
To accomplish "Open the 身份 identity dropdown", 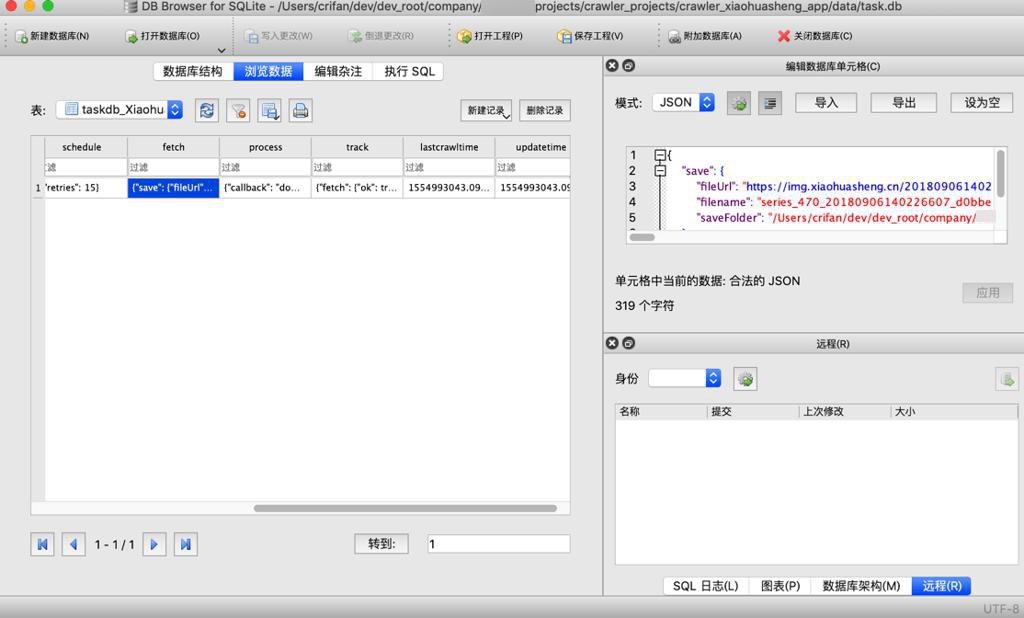I will (x=684, y=378).
